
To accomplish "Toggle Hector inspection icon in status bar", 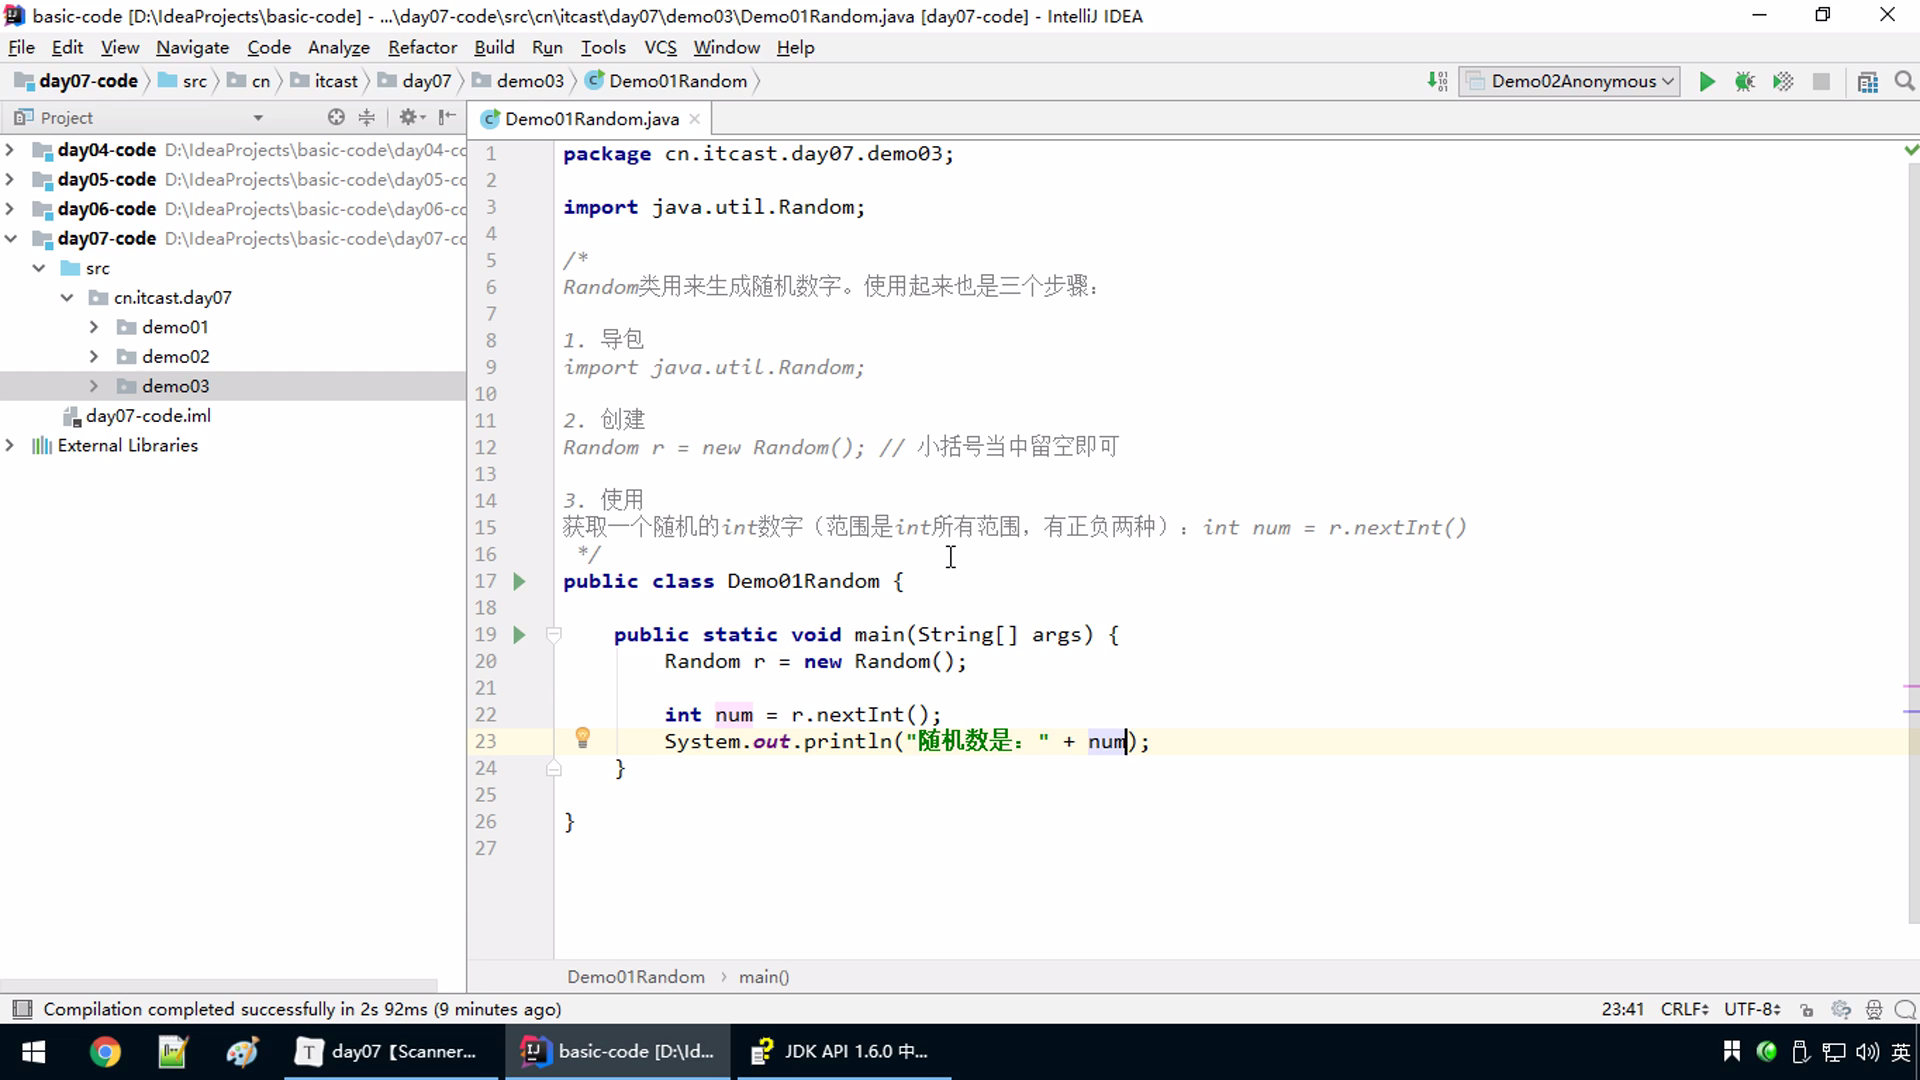I will pos(1874,1010).
